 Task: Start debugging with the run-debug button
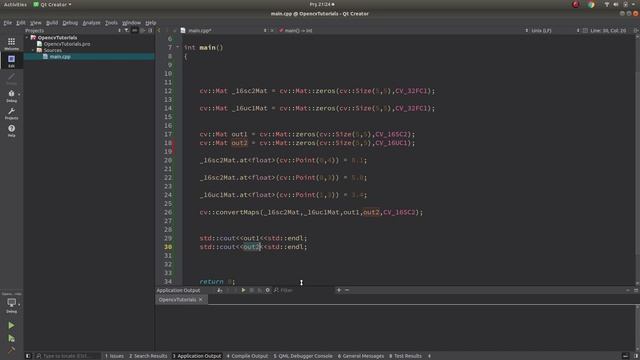pyautogui.click(x=11, y=338)
